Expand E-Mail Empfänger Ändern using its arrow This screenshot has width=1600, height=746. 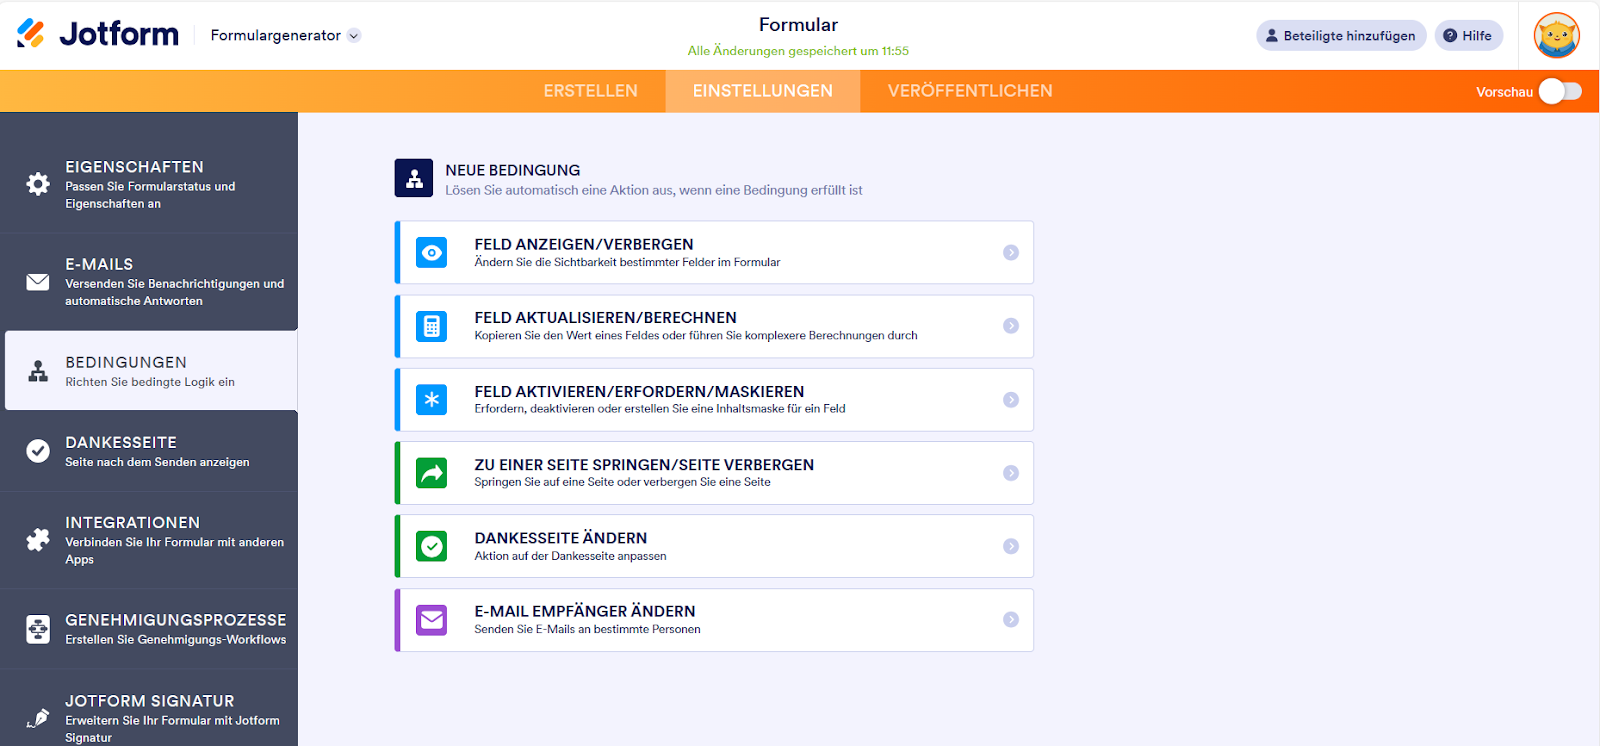pyautogui.click(x=1011, y=620)
